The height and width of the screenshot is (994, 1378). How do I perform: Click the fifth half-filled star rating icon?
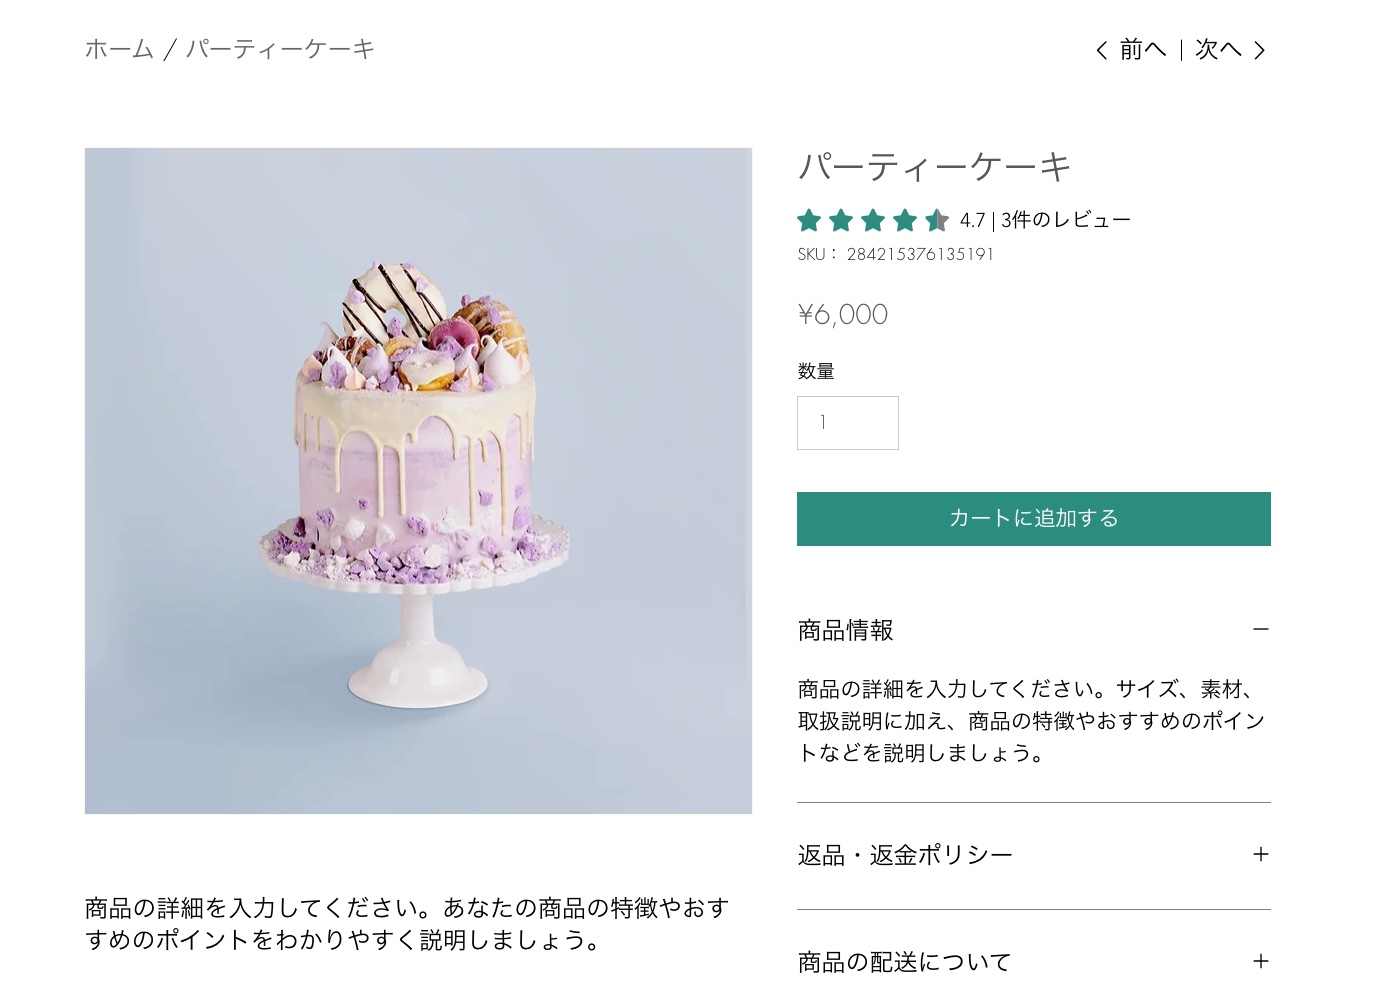coord(937,220)
